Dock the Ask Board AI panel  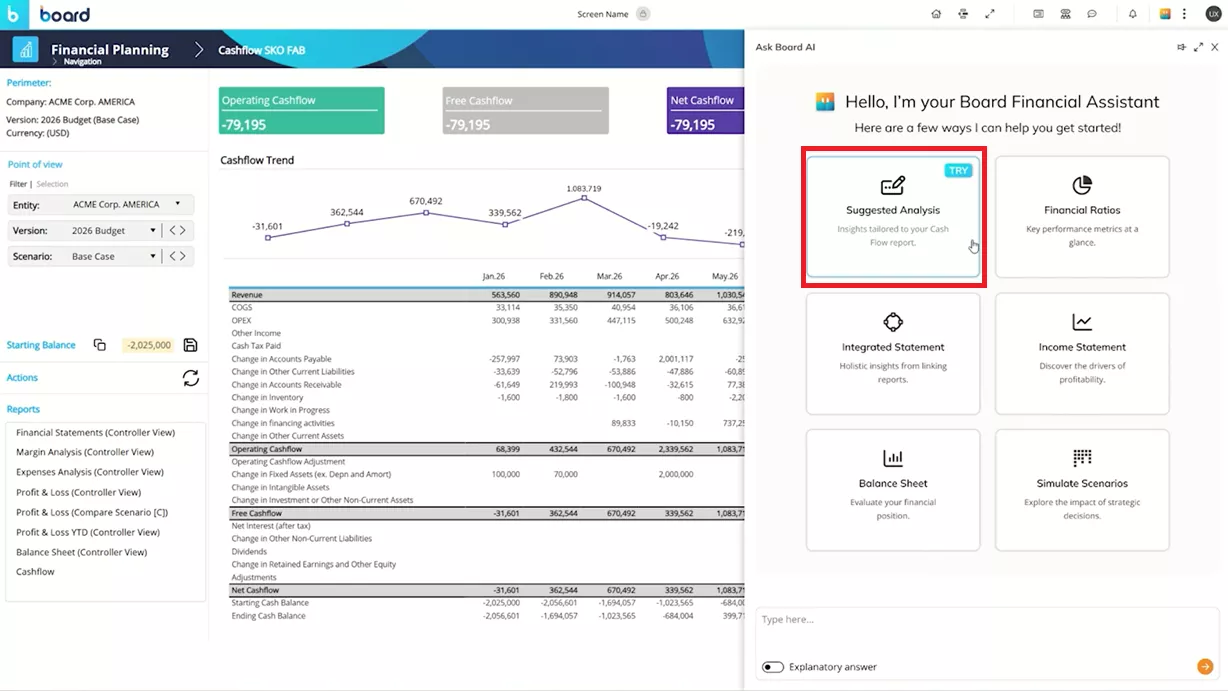pos(1181,47)
